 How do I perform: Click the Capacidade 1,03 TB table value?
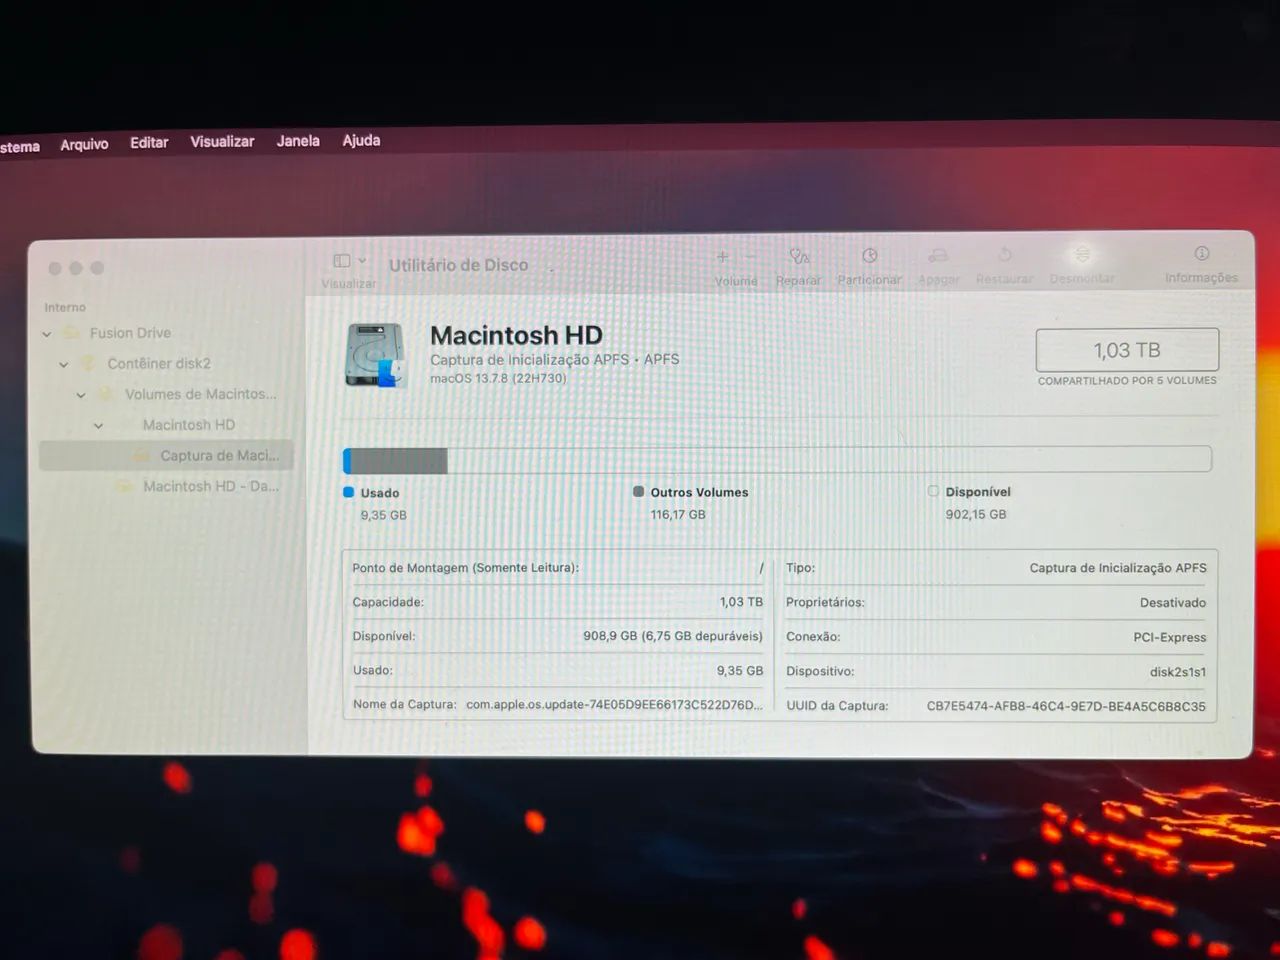[741, 602]
